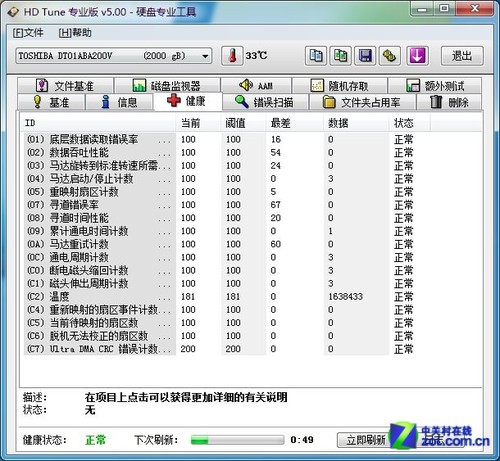
Task: Switch to the 随机存取 tab
Action: click(x=340, y=86)
